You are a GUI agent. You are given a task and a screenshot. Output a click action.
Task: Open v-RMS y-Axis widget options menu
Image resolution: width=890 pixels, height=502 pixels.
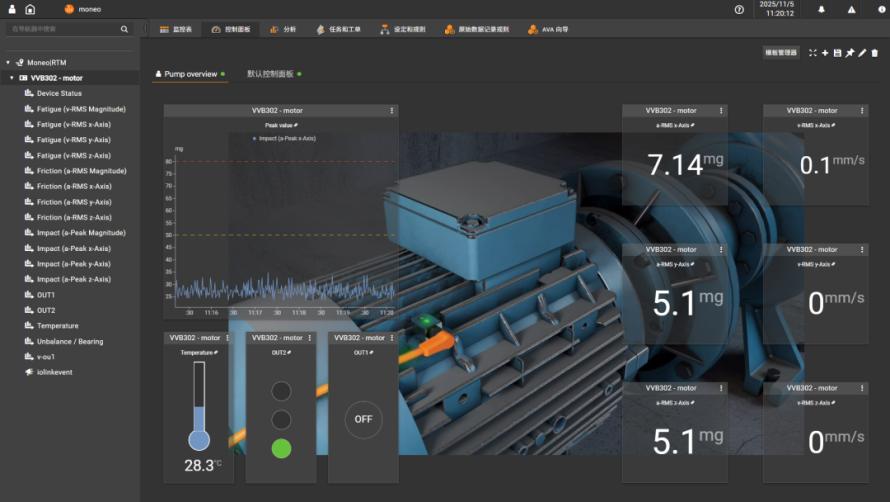click(862, 249)
